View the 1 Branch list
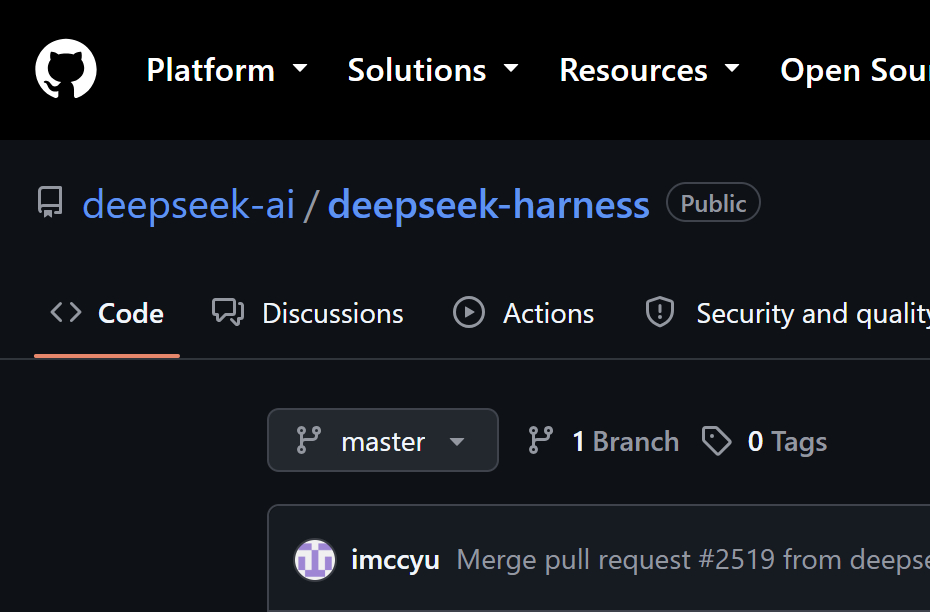Image resolution: width=930 pixels, height=612 pixels. click(603, 441)
